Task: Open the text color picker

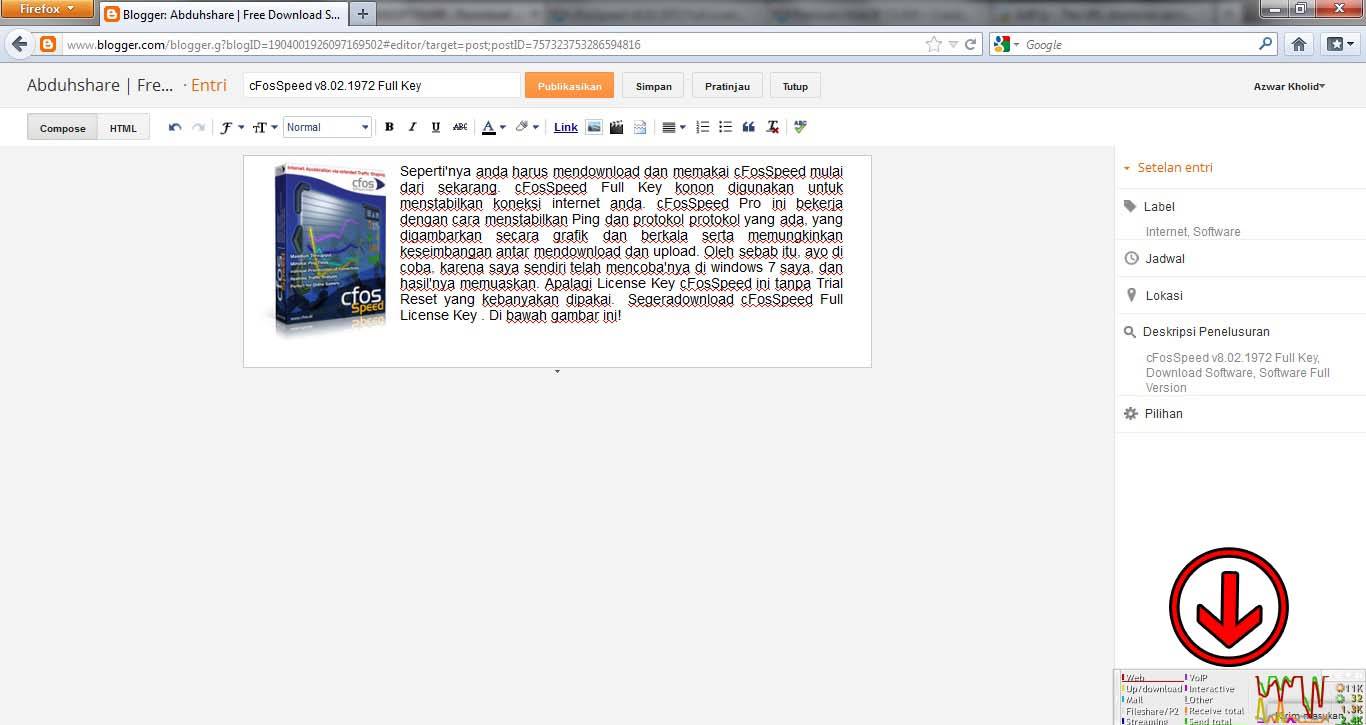Action: (x=493, y=127)
